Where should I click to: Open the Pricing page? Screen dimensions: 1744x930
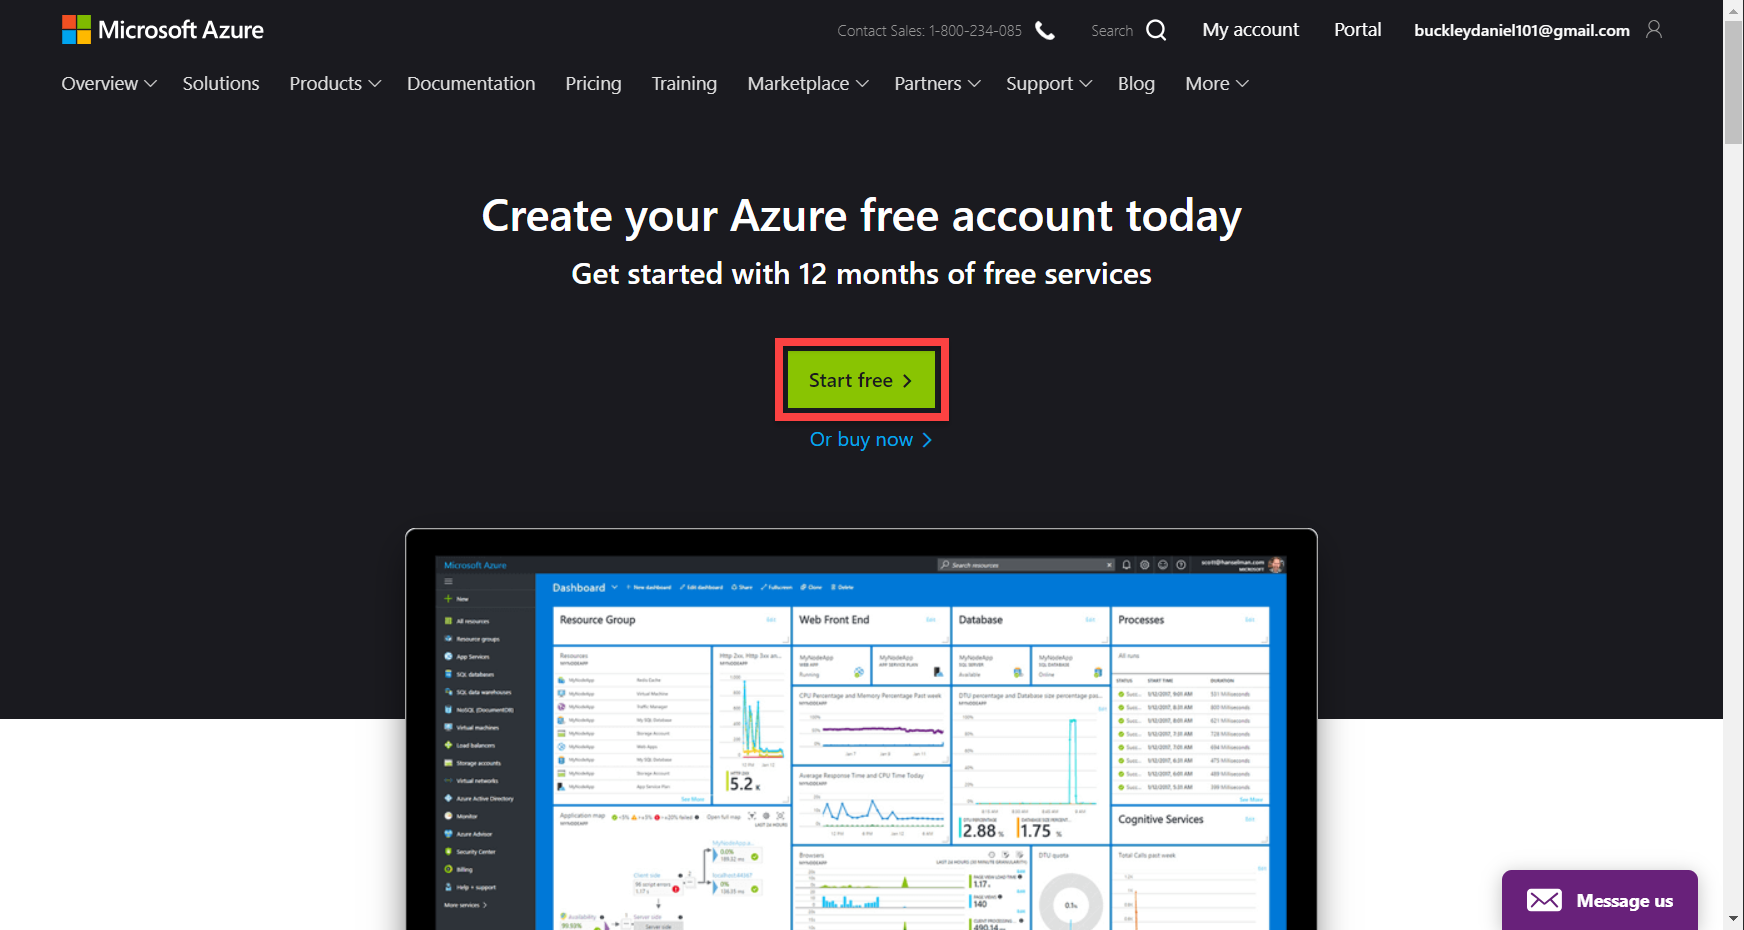593,84
